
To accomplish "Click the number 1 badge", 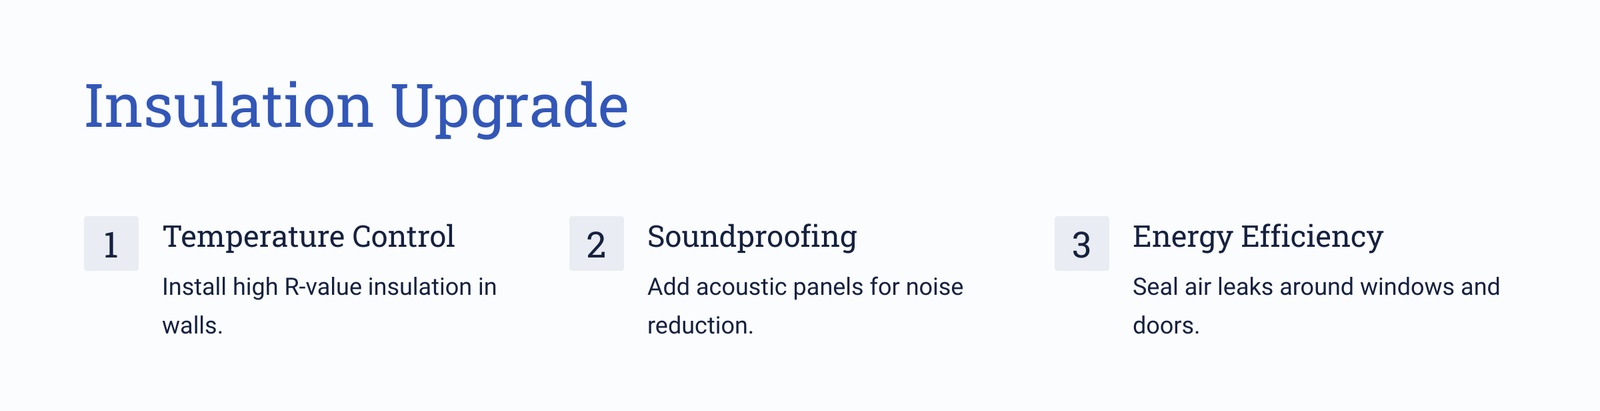I will pyautogui.click(x=111, y=243).
